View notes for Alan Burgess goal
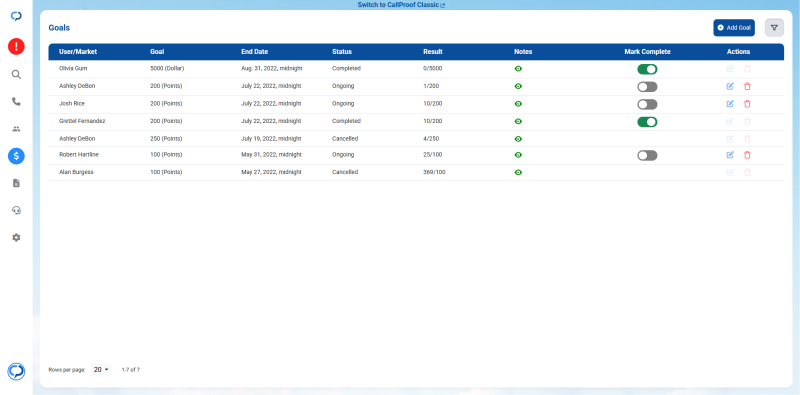This screenshot has width=800, height=395. click(x=518, y=172)
